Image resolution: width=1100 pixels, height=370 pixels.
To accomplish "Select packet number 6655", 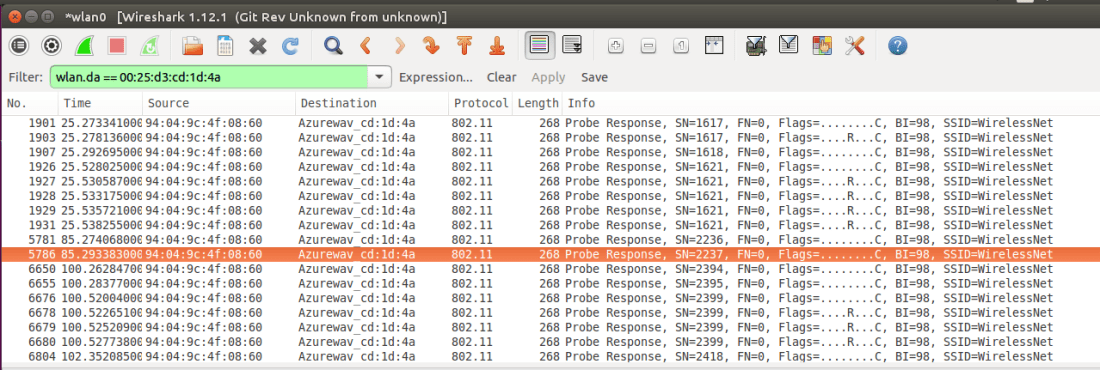I will (550, 283).
